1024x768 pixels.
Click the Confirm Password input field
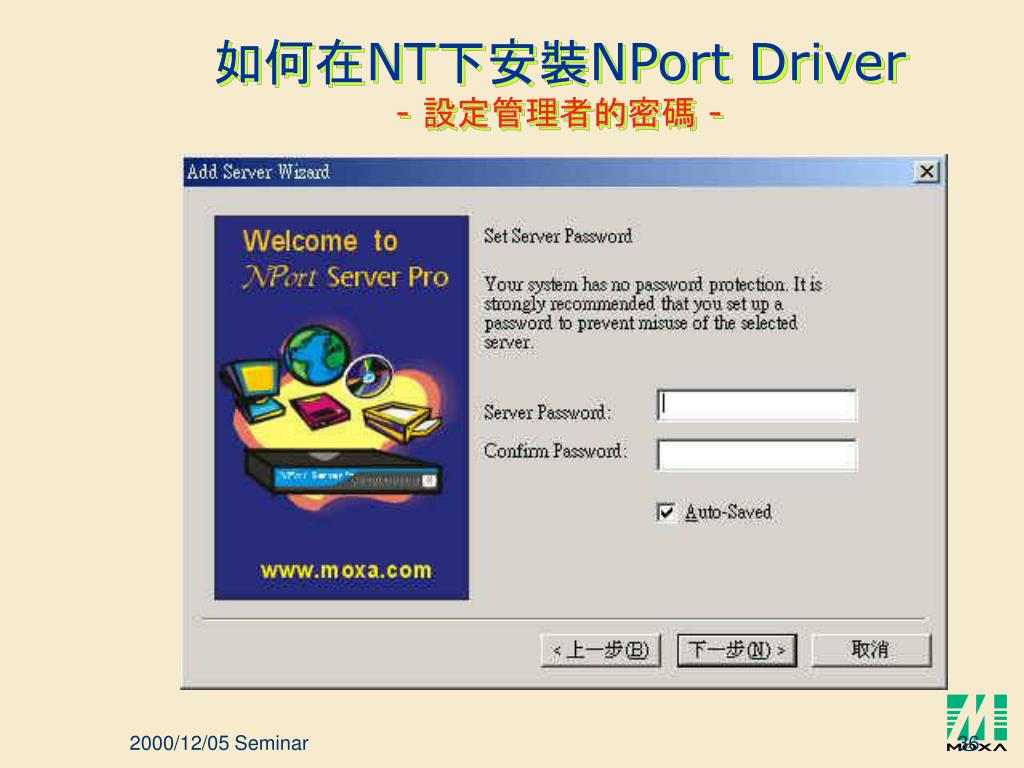coord(757,455)
